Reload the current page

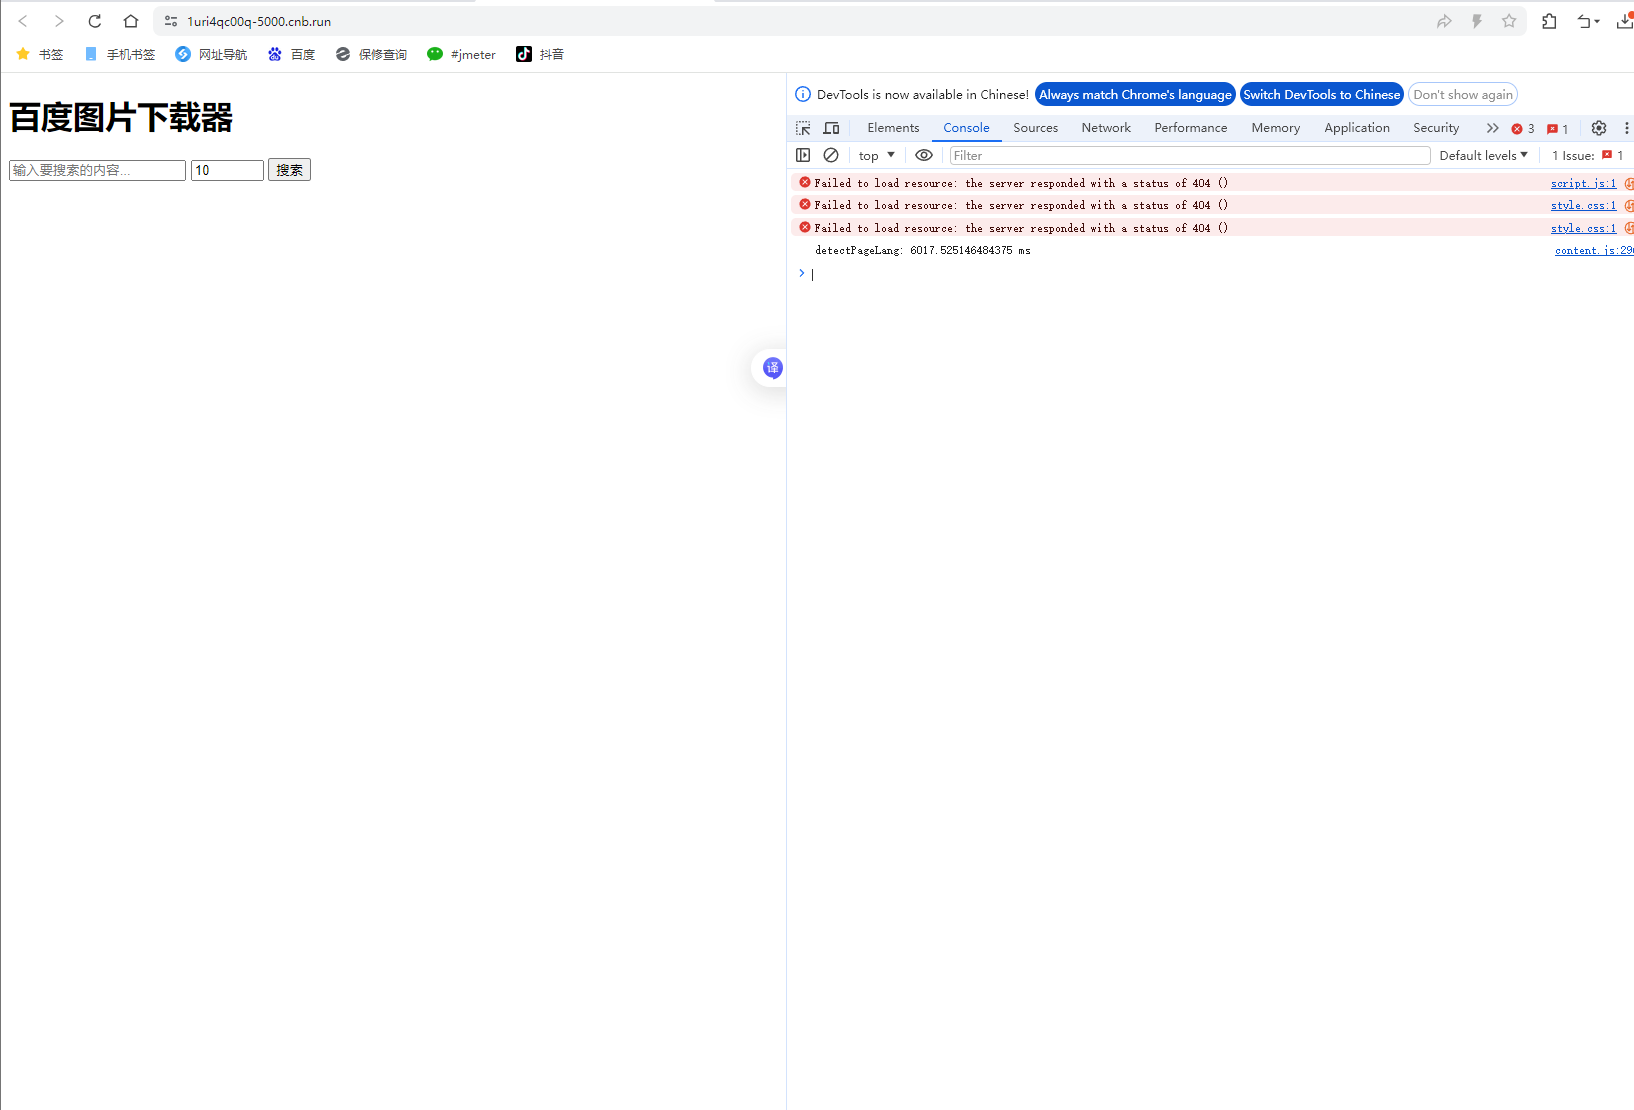point(95,21)
